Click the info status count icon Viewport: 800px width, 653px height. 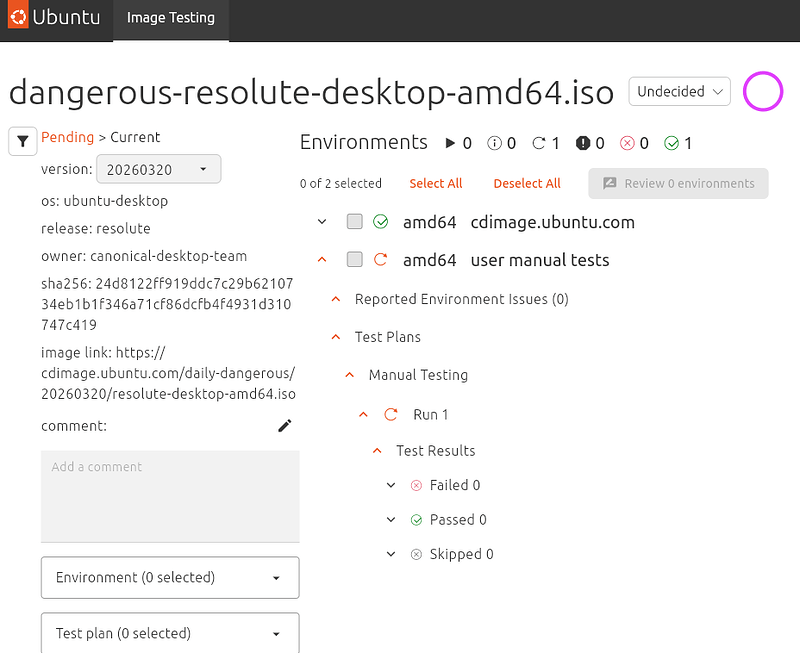pyautogui.click(x=494, y=143)
